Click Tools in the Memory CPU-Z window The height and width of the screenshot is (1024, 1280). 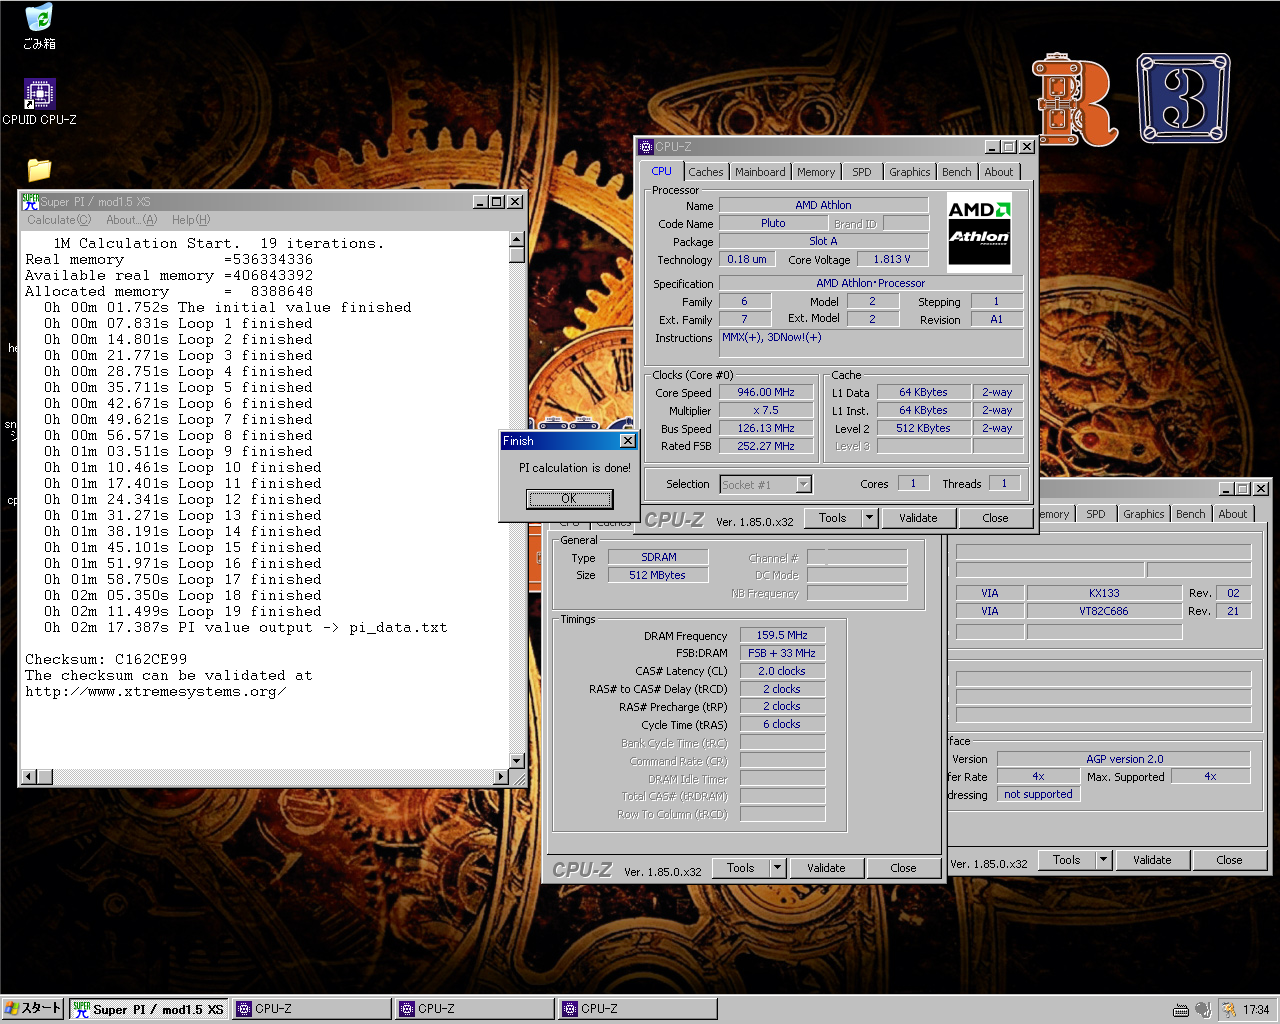pyautogui.click(x=740, y=868)
